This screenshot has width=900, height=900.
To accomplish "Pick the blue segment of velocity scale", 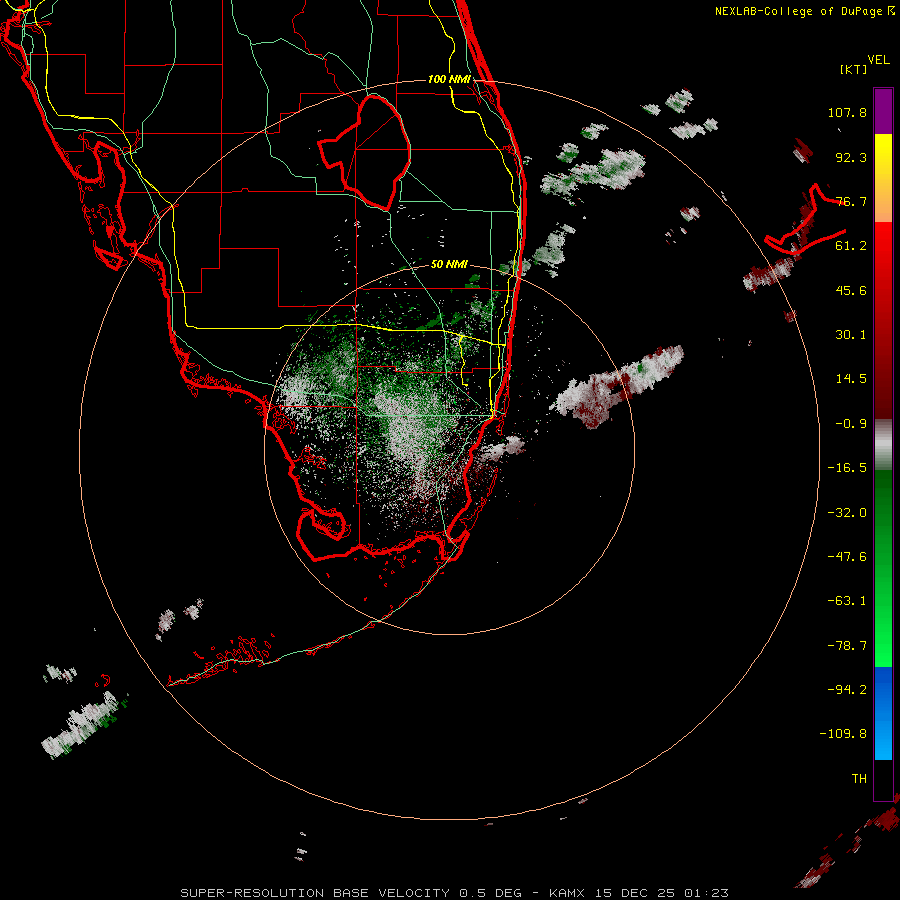I will [x=883, y=713].
